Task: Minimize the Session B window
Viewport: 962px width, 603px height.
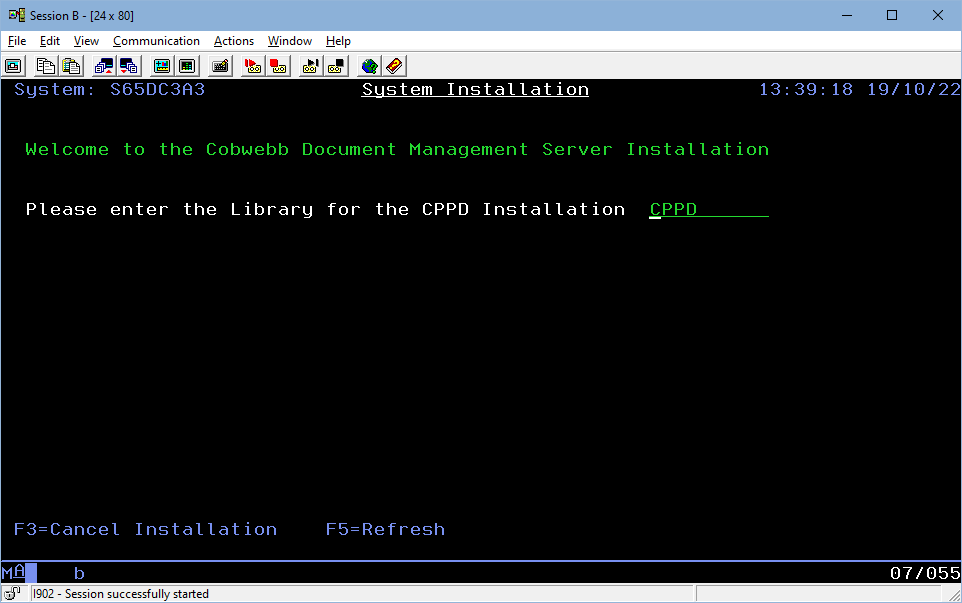Action: point(847,15)
